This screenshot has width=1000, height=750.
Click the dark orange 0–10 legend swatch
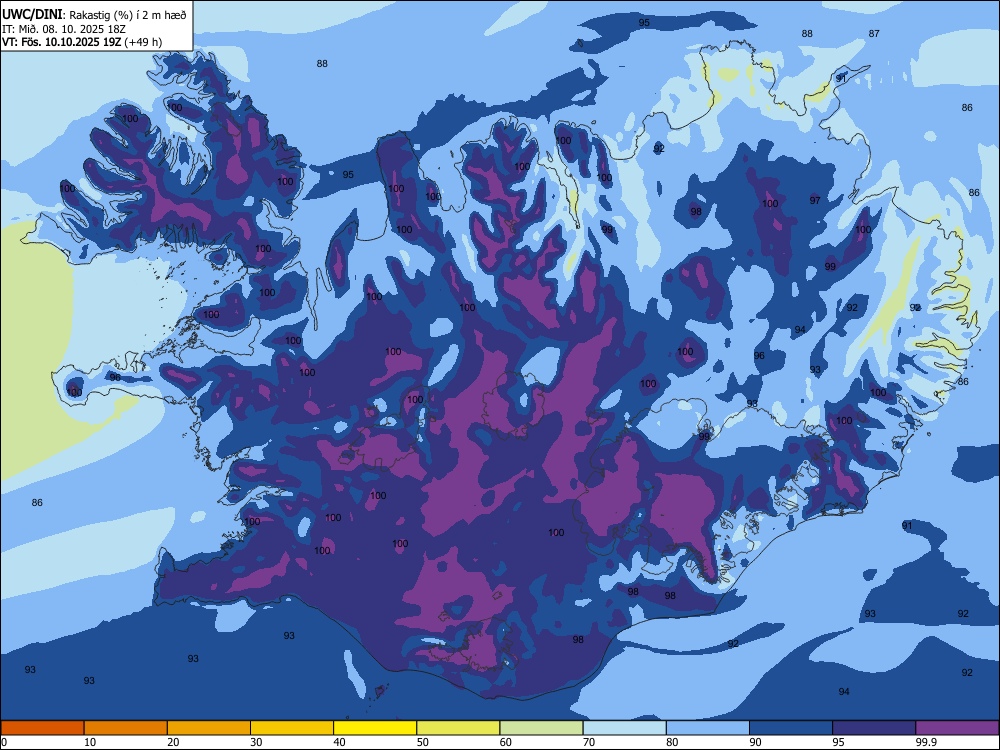coord(42,728)
